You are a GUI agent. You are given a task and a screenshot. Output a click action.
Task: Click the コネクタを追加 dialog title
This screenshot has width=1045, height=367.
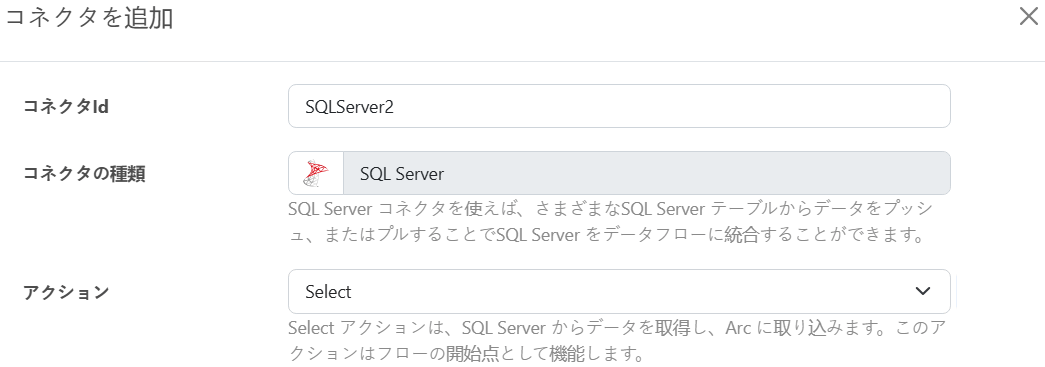(x=89, y=17)
